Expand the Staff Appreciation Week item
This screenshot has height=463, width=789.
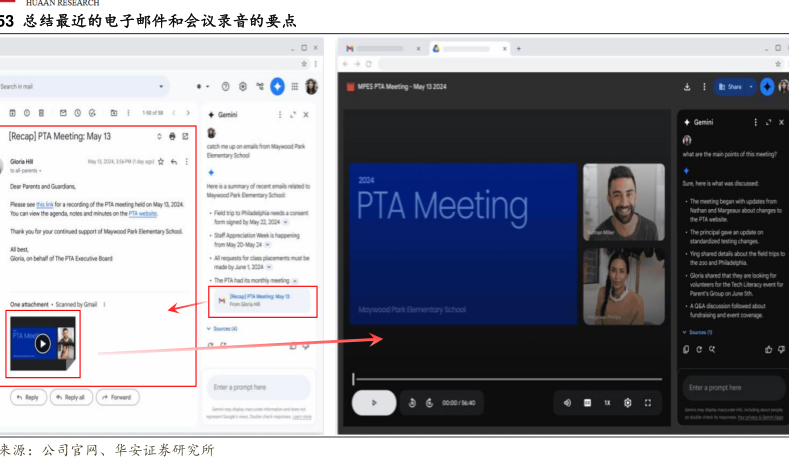(268, 245)
